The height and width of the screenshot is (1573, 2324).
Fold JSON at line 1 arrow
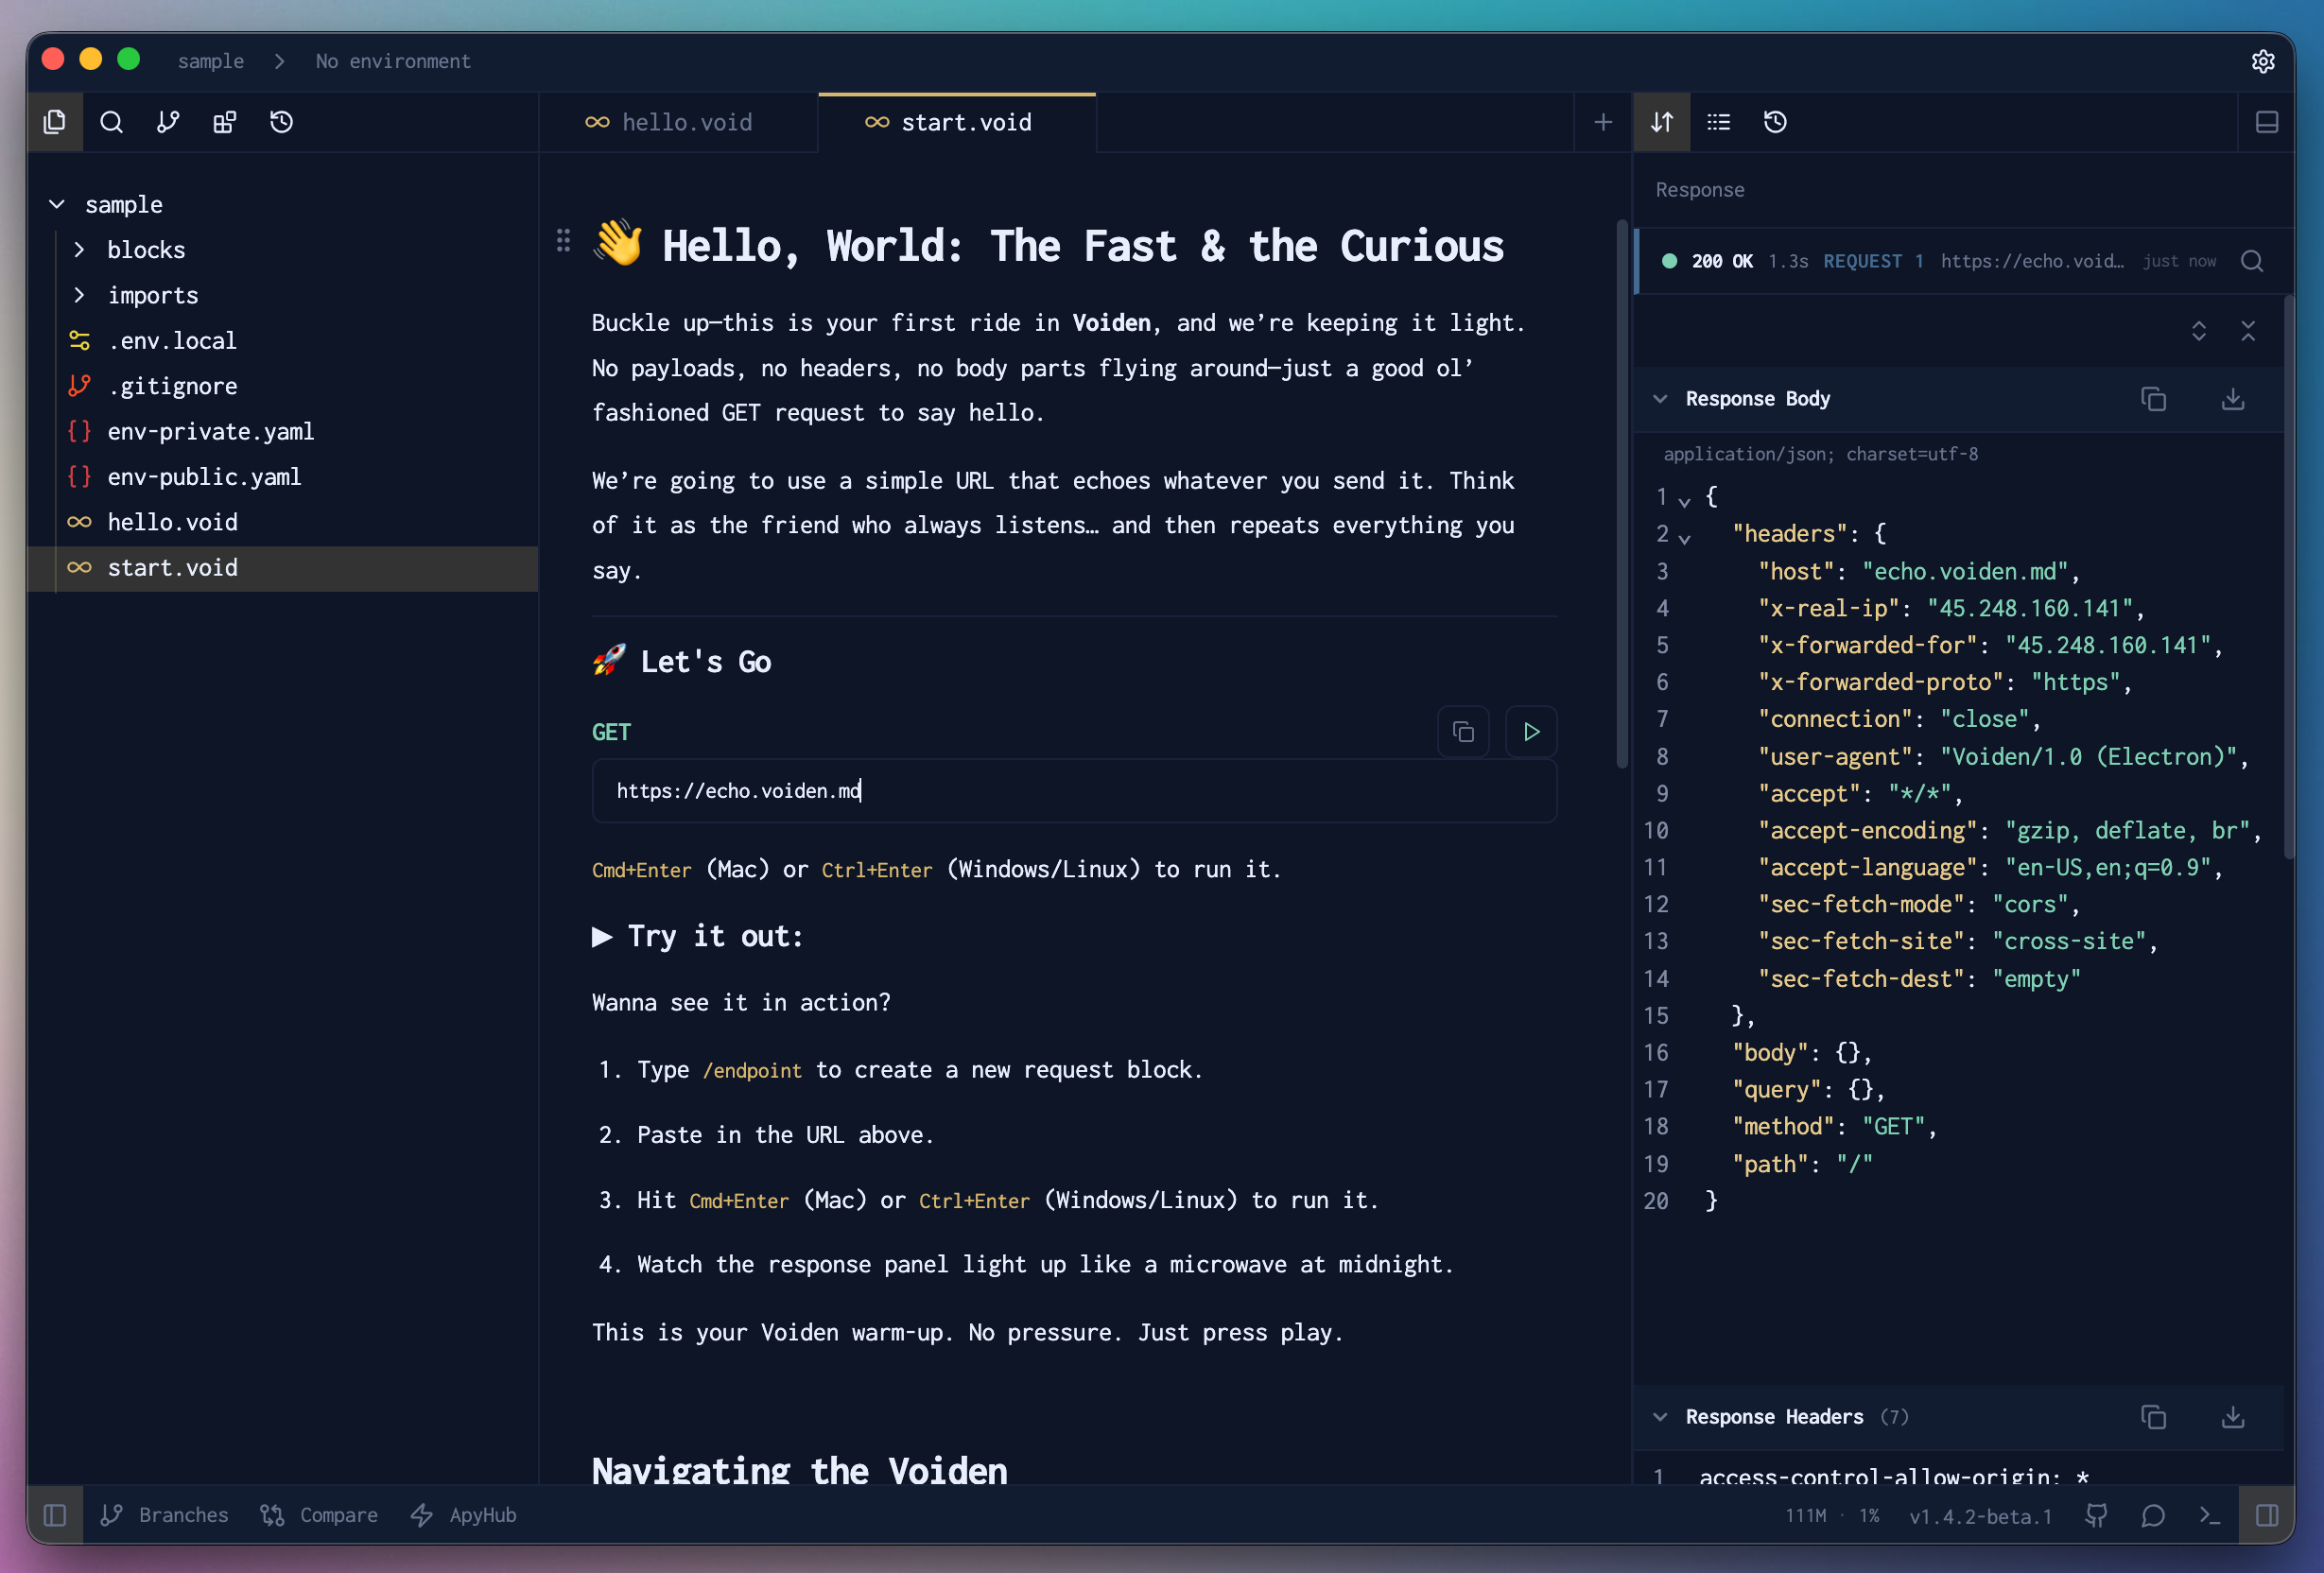(x=1685, y=500)
